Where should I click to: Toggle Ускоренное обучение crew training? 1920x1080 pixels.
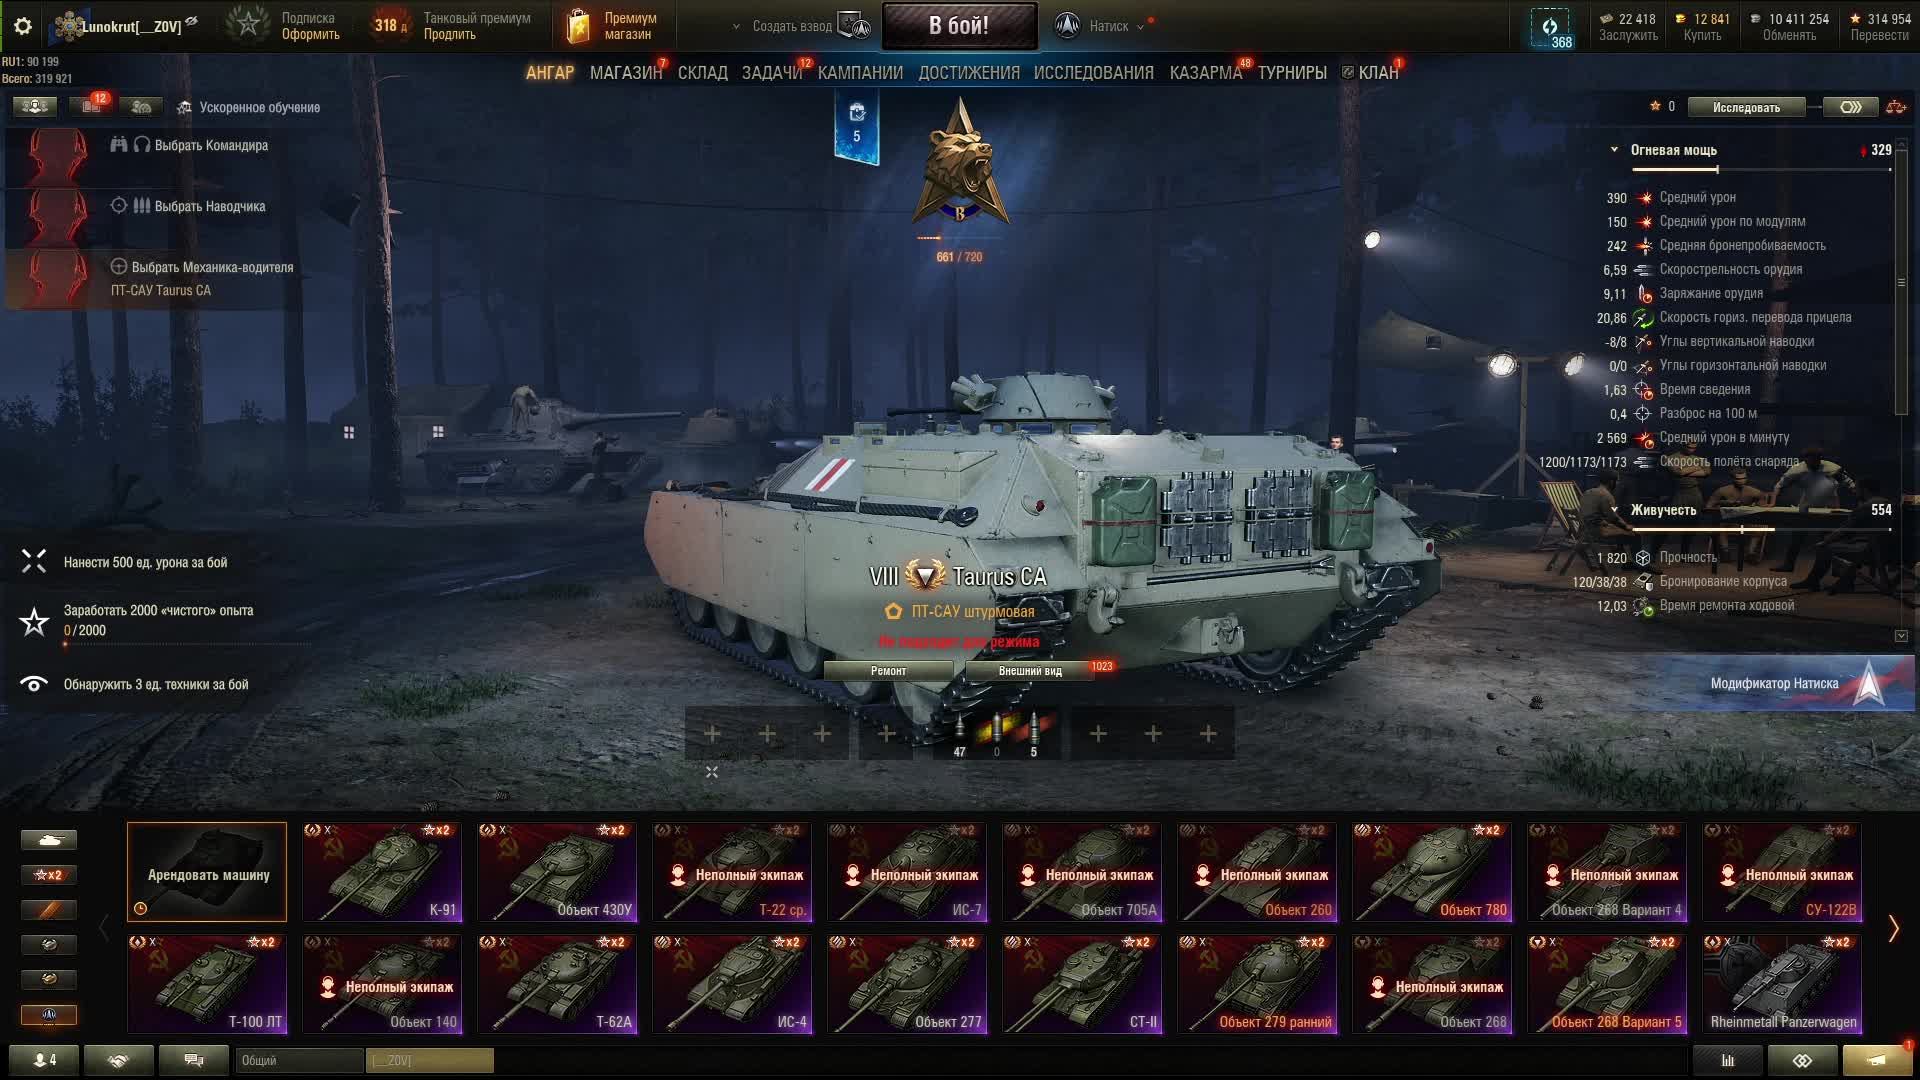click(x=249, y=107)
